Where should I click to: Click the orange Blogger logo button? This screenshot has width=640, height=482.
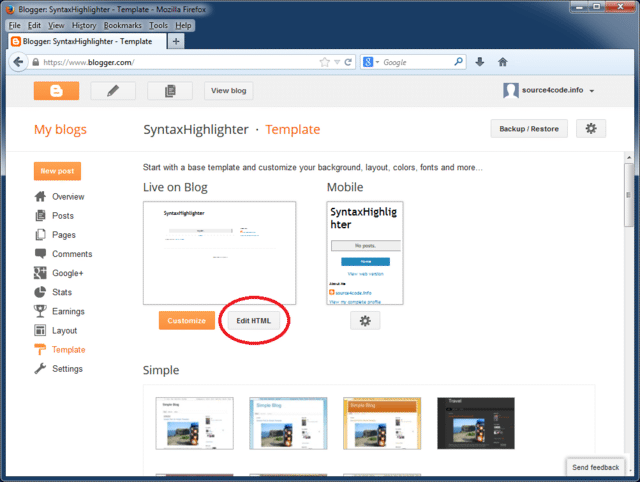click(56, 91)
